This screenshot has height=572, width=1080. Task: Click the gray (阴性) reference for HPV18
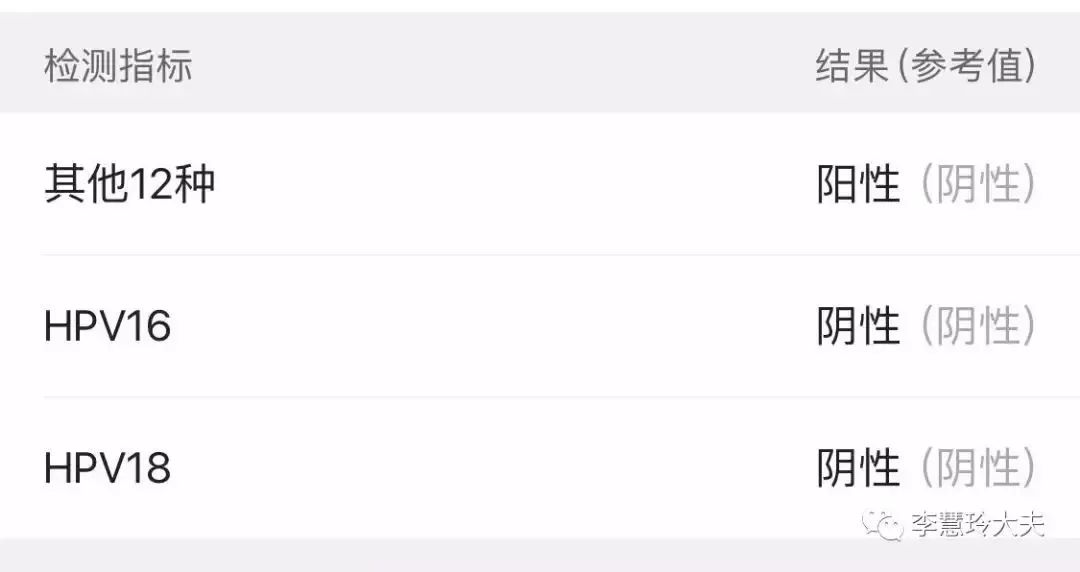[977, 468]
